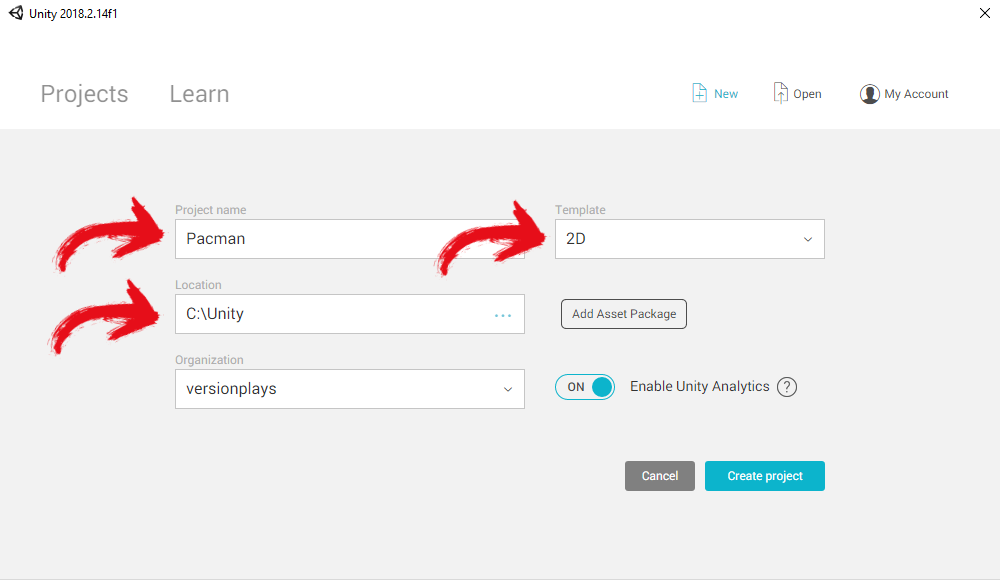Click the My Account label
1000x580 pixels.
[916, 94]
